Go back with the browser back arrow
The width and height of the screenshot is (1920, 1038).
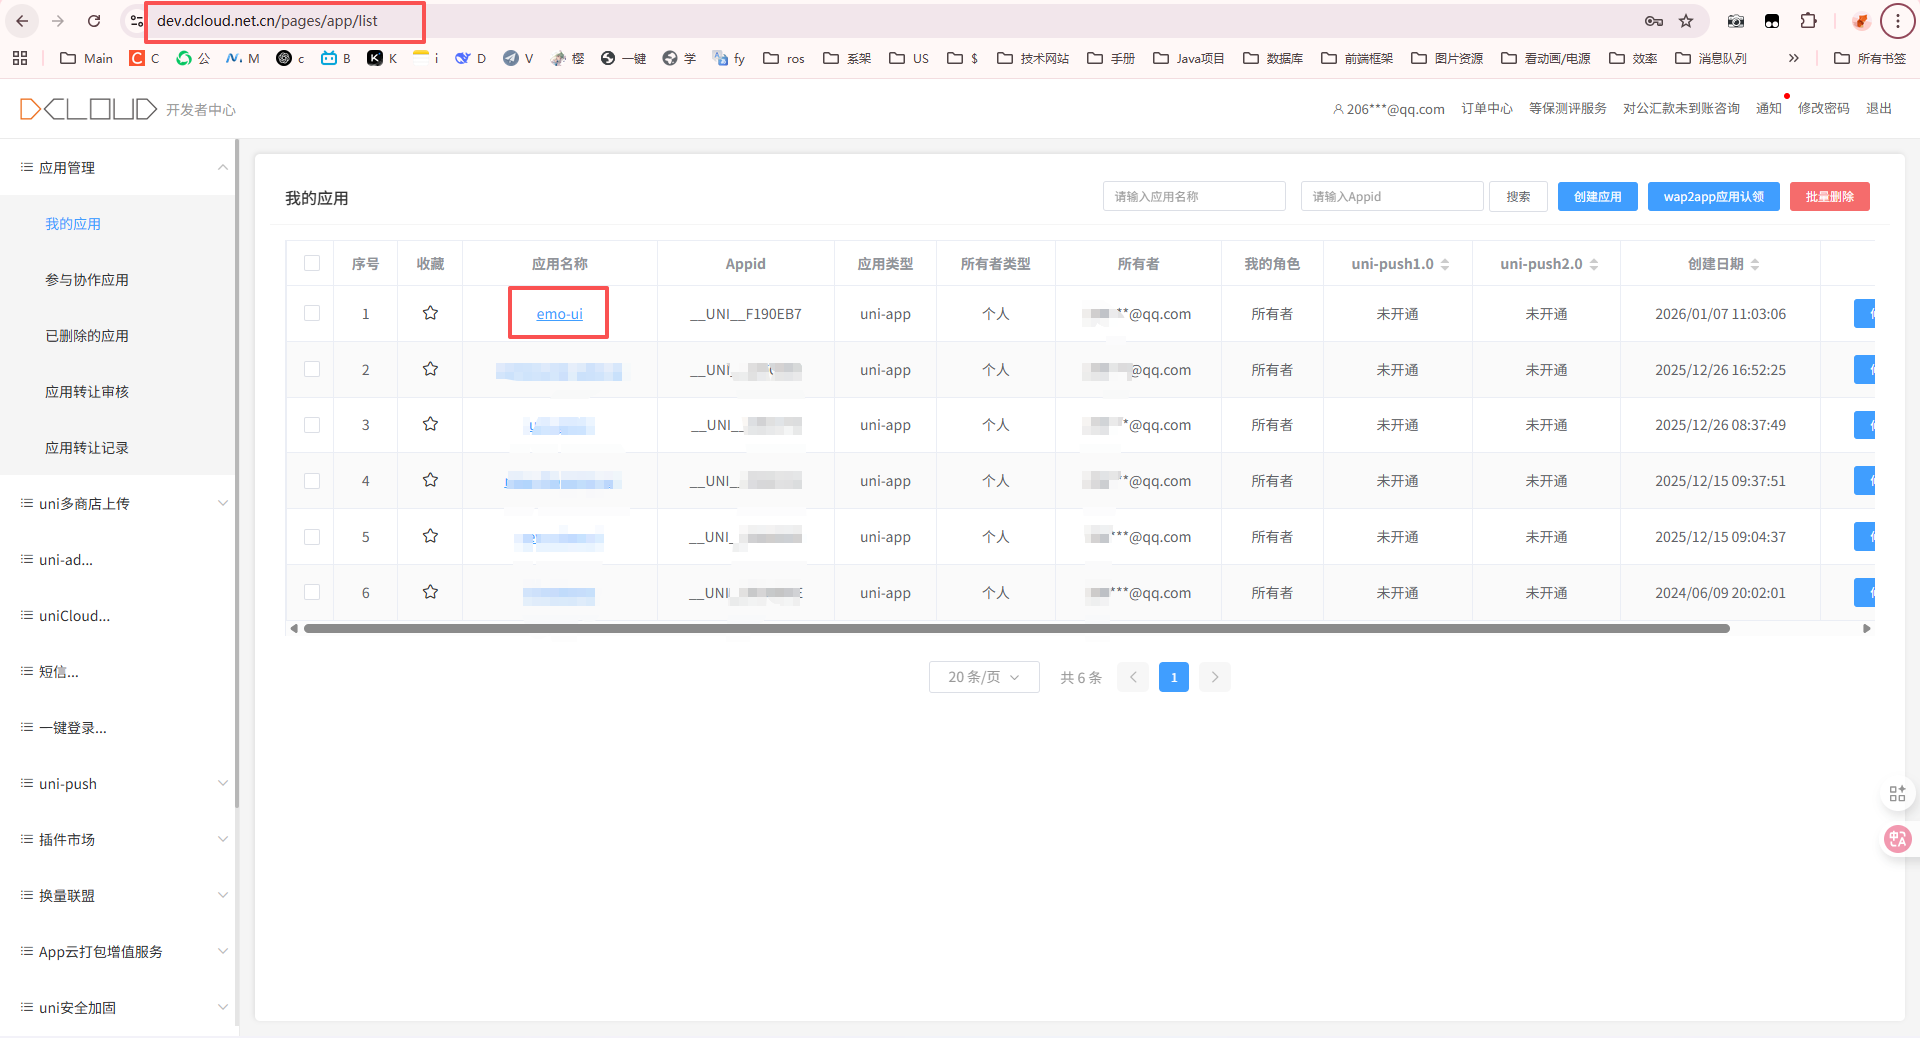(x=22, y=21)
